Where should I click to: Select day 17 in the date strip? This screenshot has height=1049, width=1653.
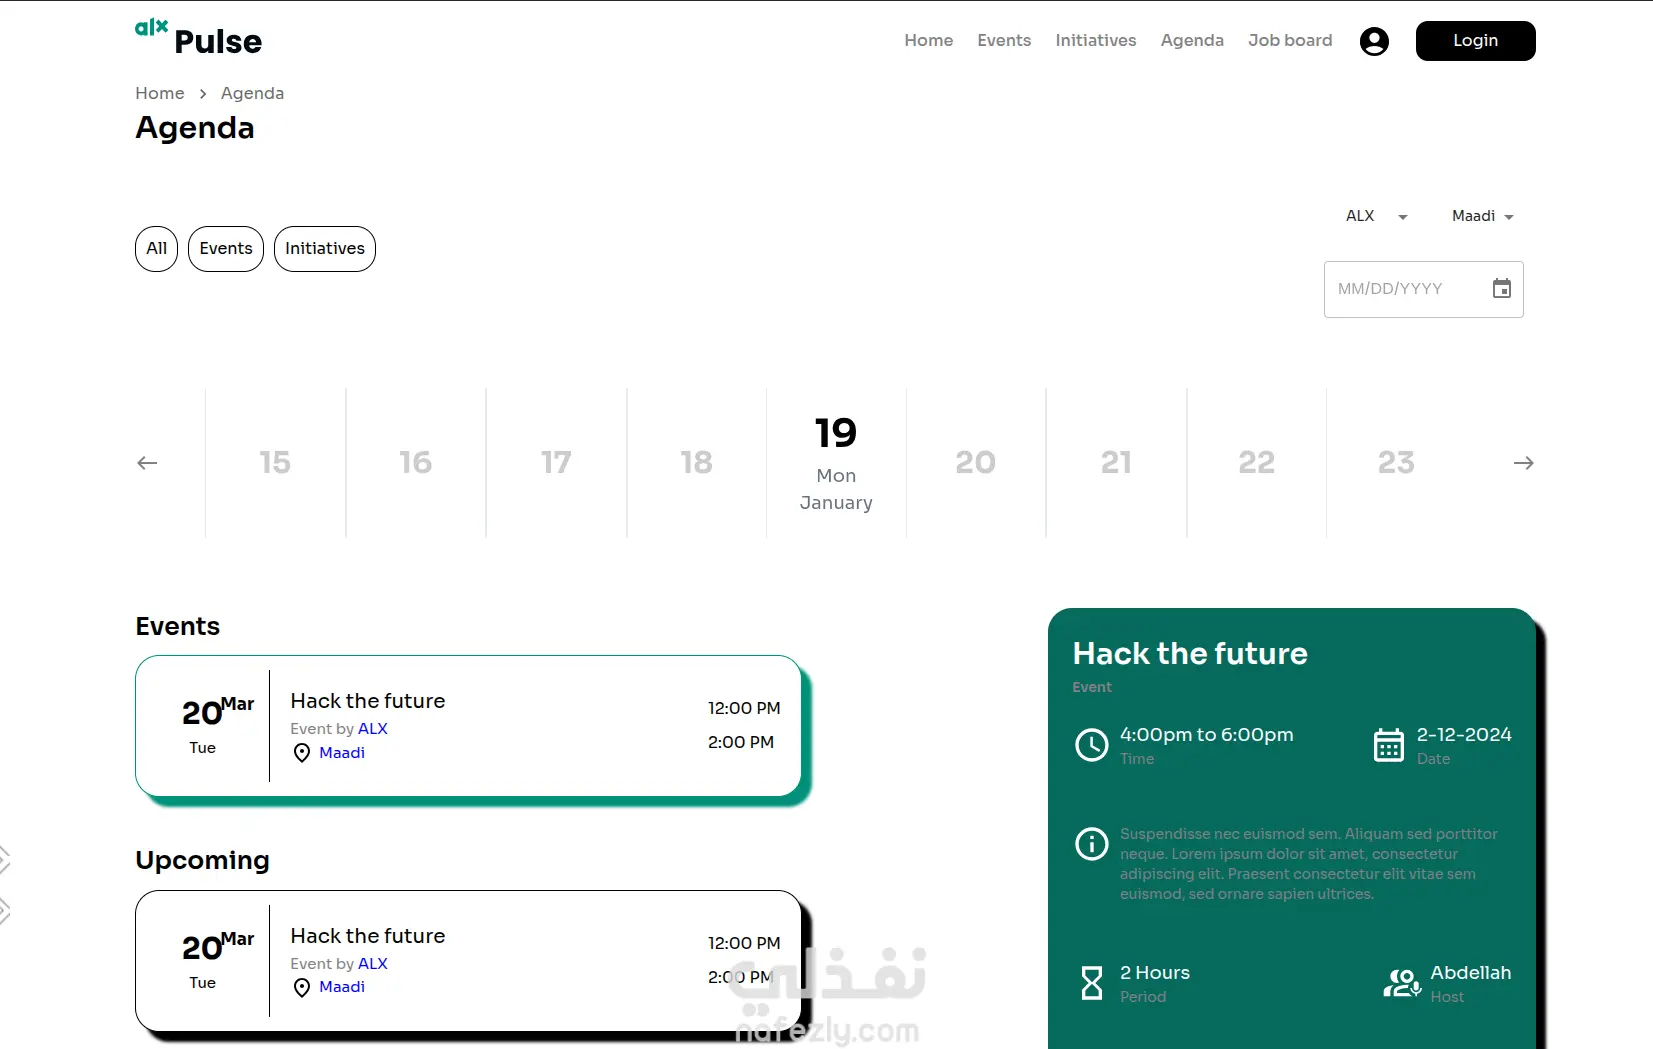pyautogui.click(x=556, y=463)
